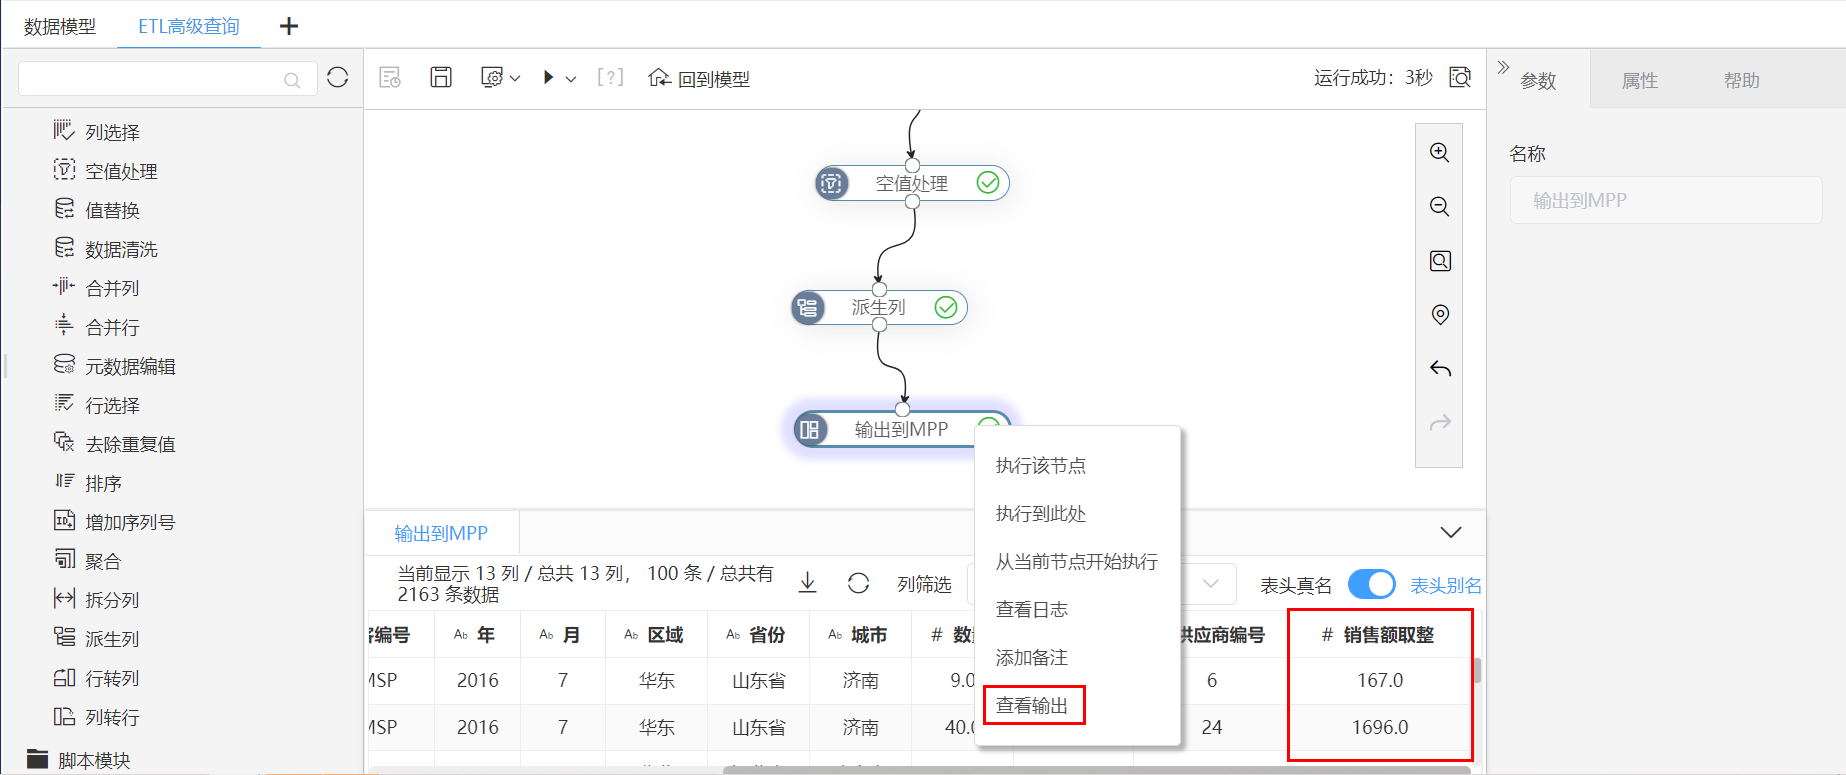Click the run play icon

[x=548, y=77]
